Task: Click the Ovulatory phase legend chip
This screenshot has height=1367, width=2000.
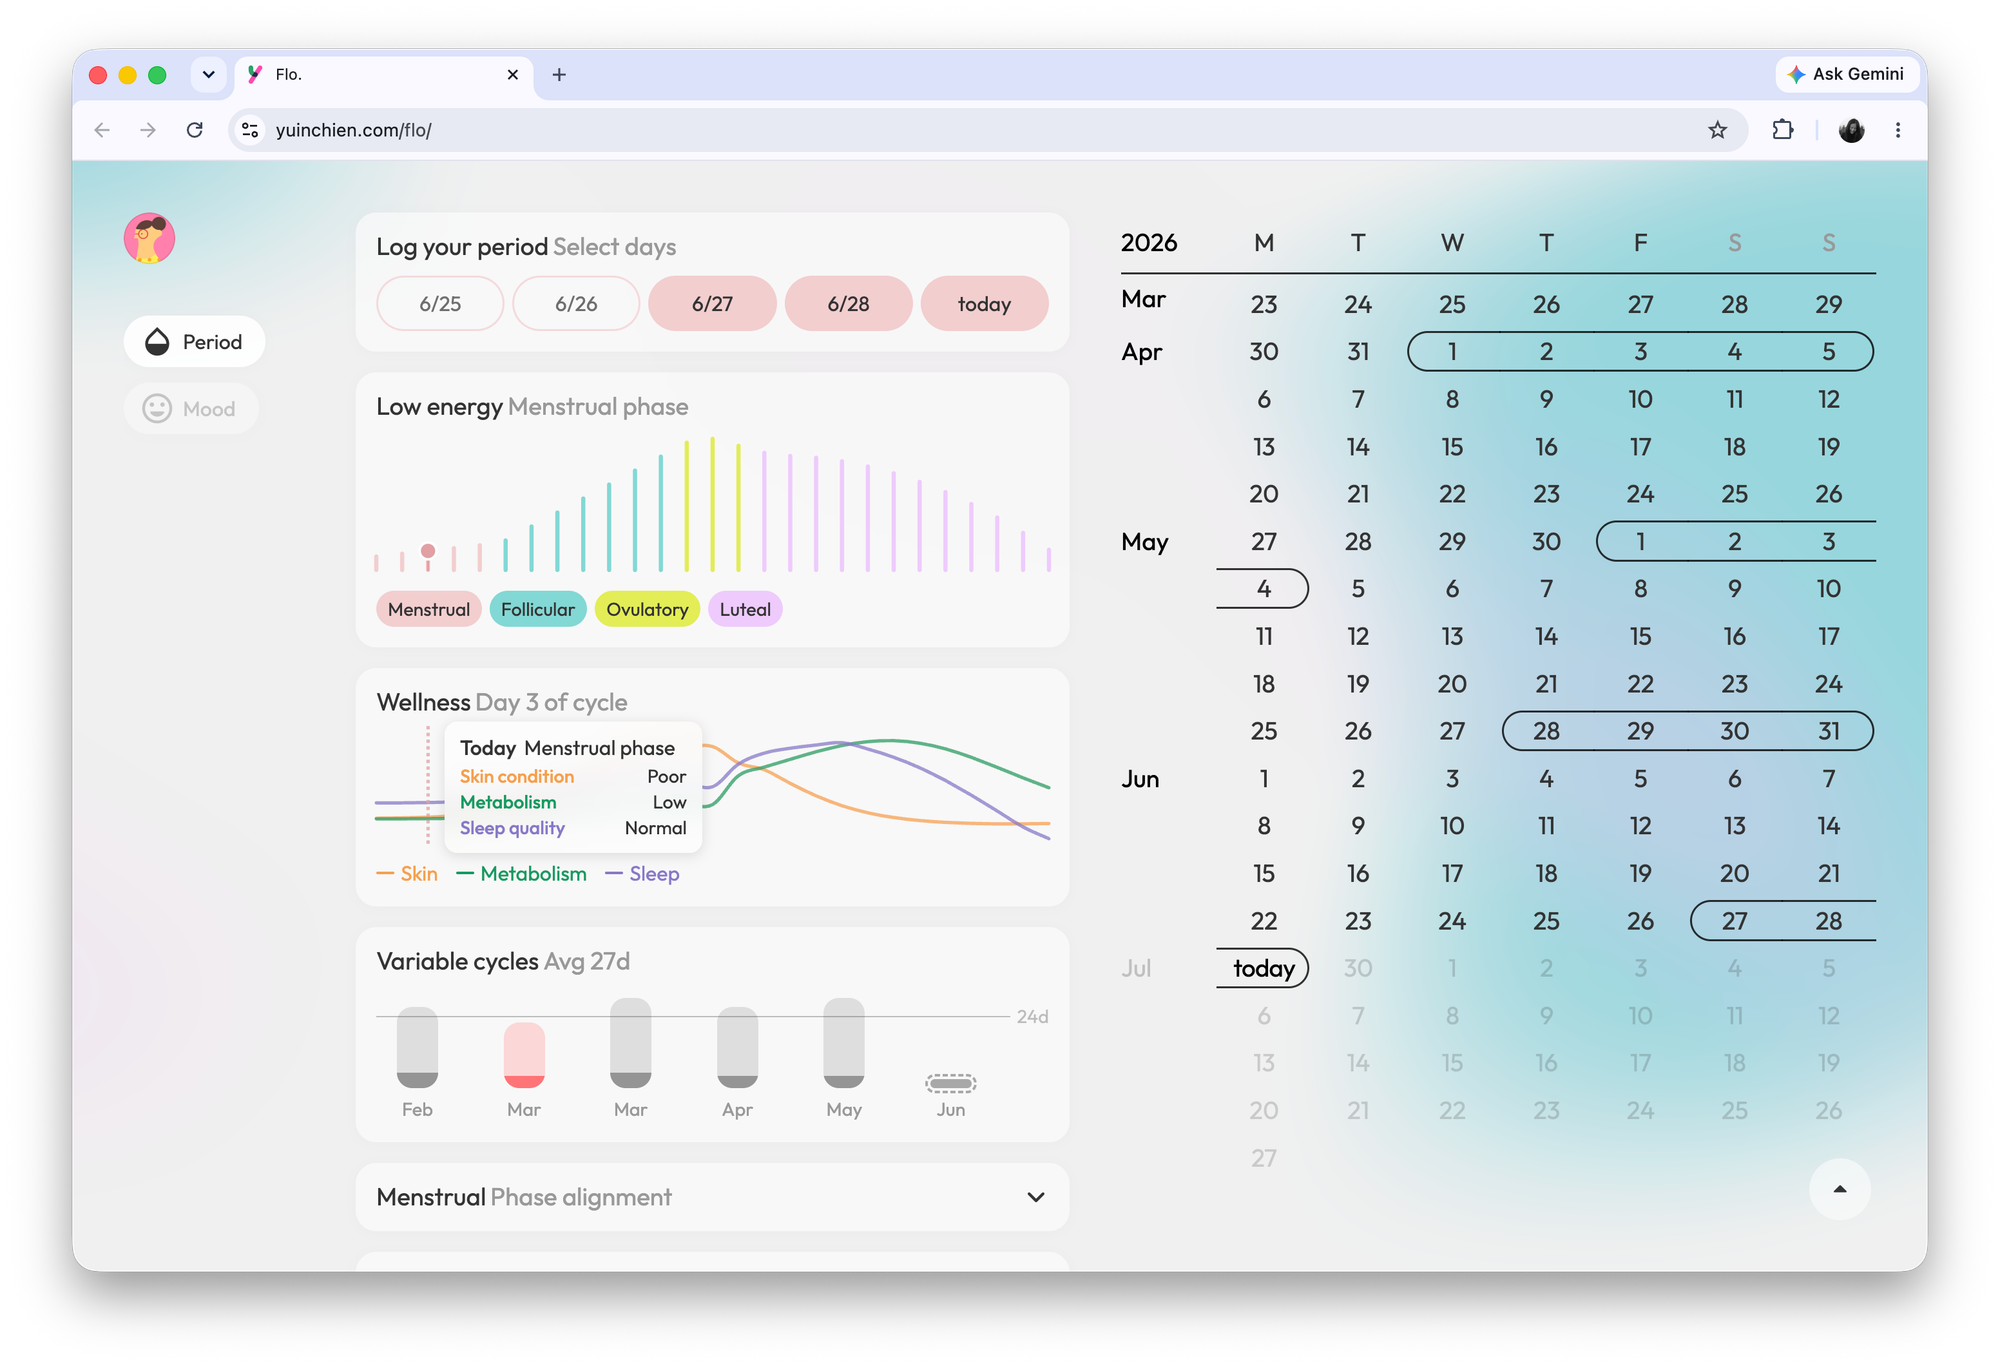Action: [x=647, y=609]
